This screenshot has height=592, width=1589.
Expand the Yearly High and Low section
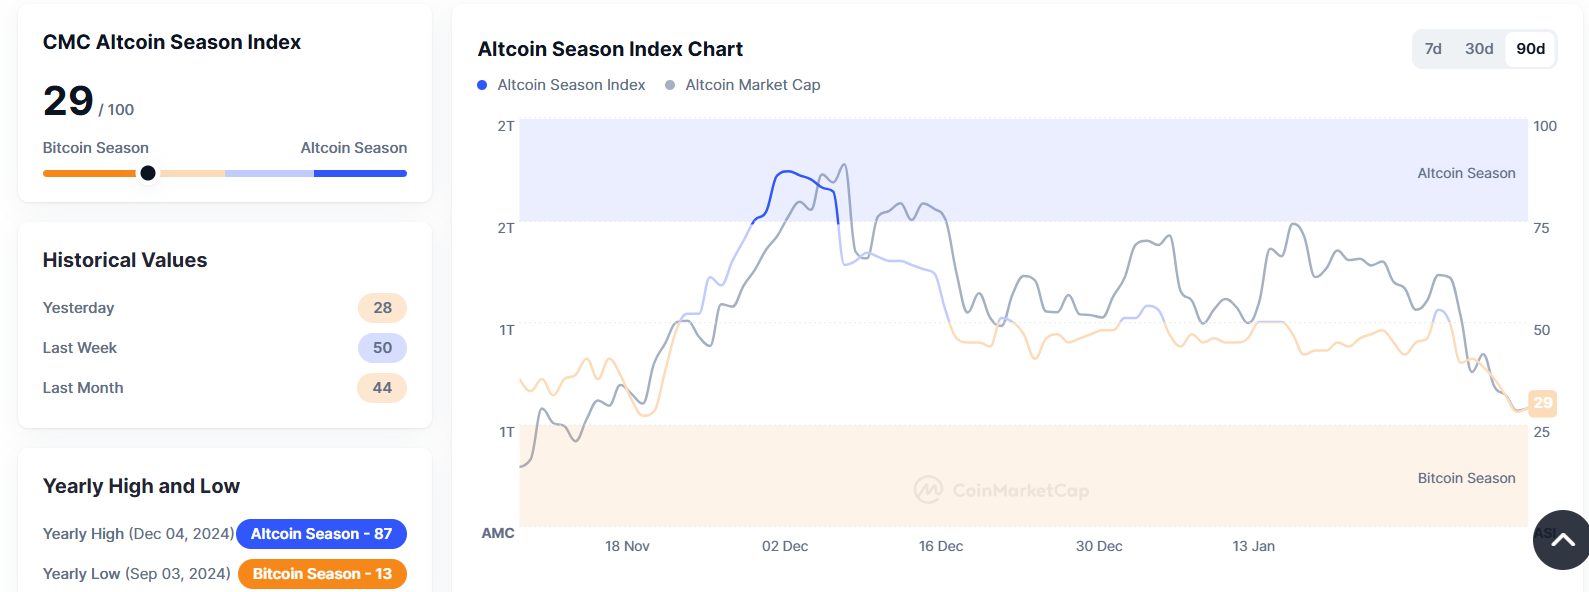(140, 486)
